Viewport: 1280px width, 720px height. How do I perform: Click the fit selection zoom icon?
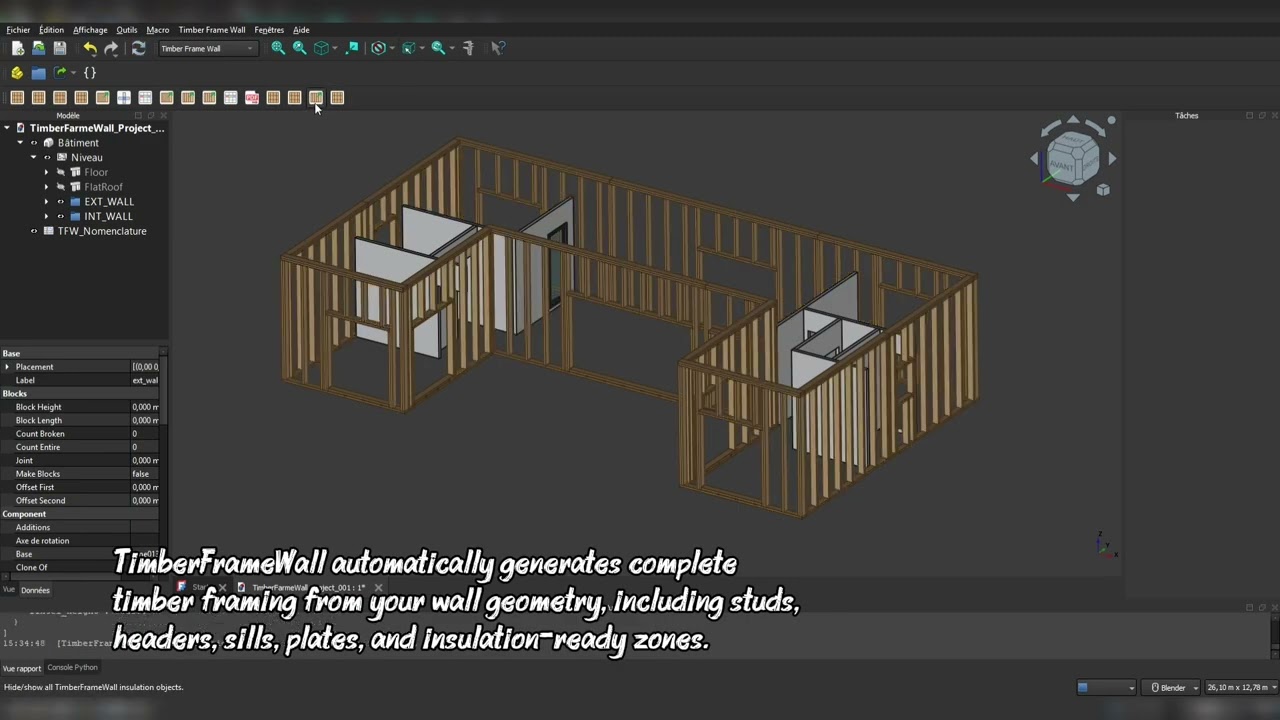299,48
